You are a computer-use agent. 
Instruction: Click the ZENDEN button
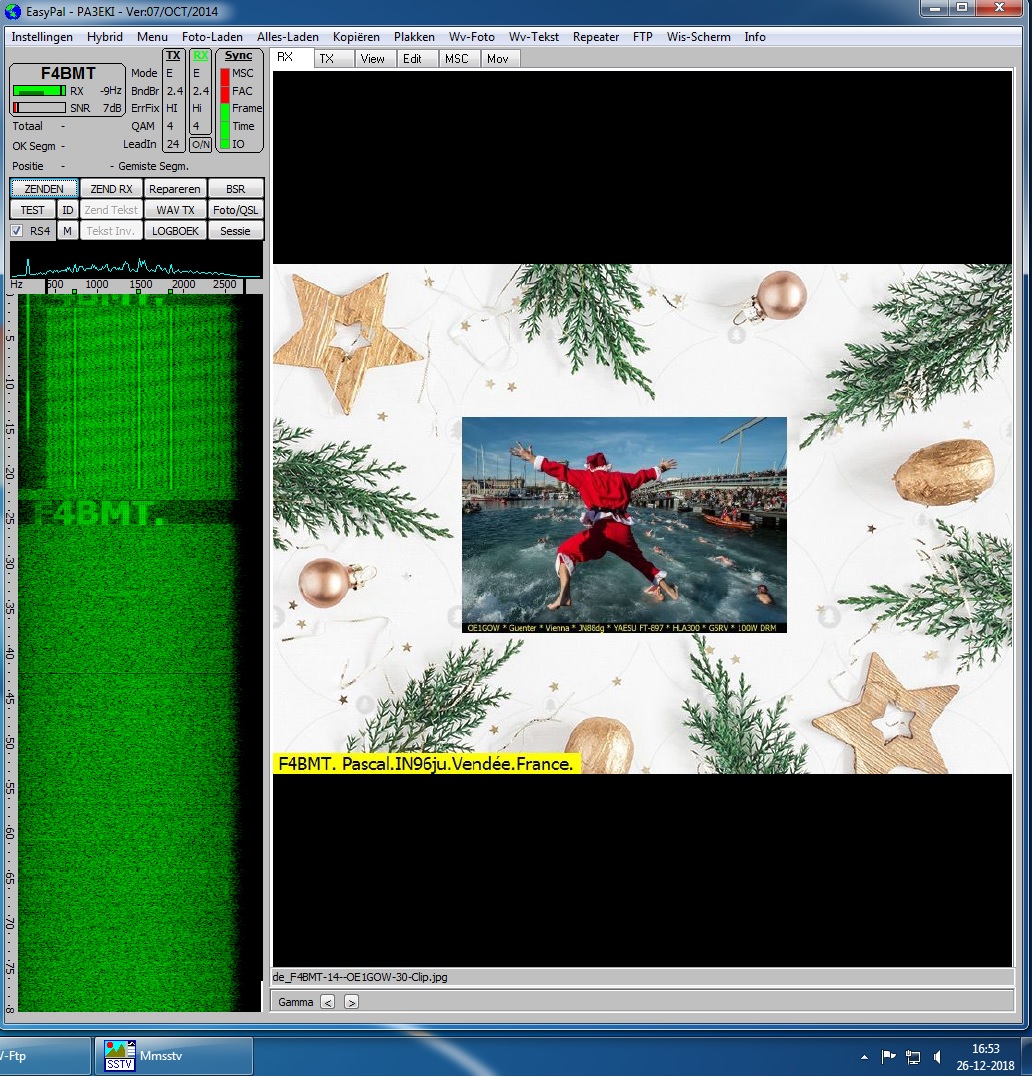[x=44, y=189]
